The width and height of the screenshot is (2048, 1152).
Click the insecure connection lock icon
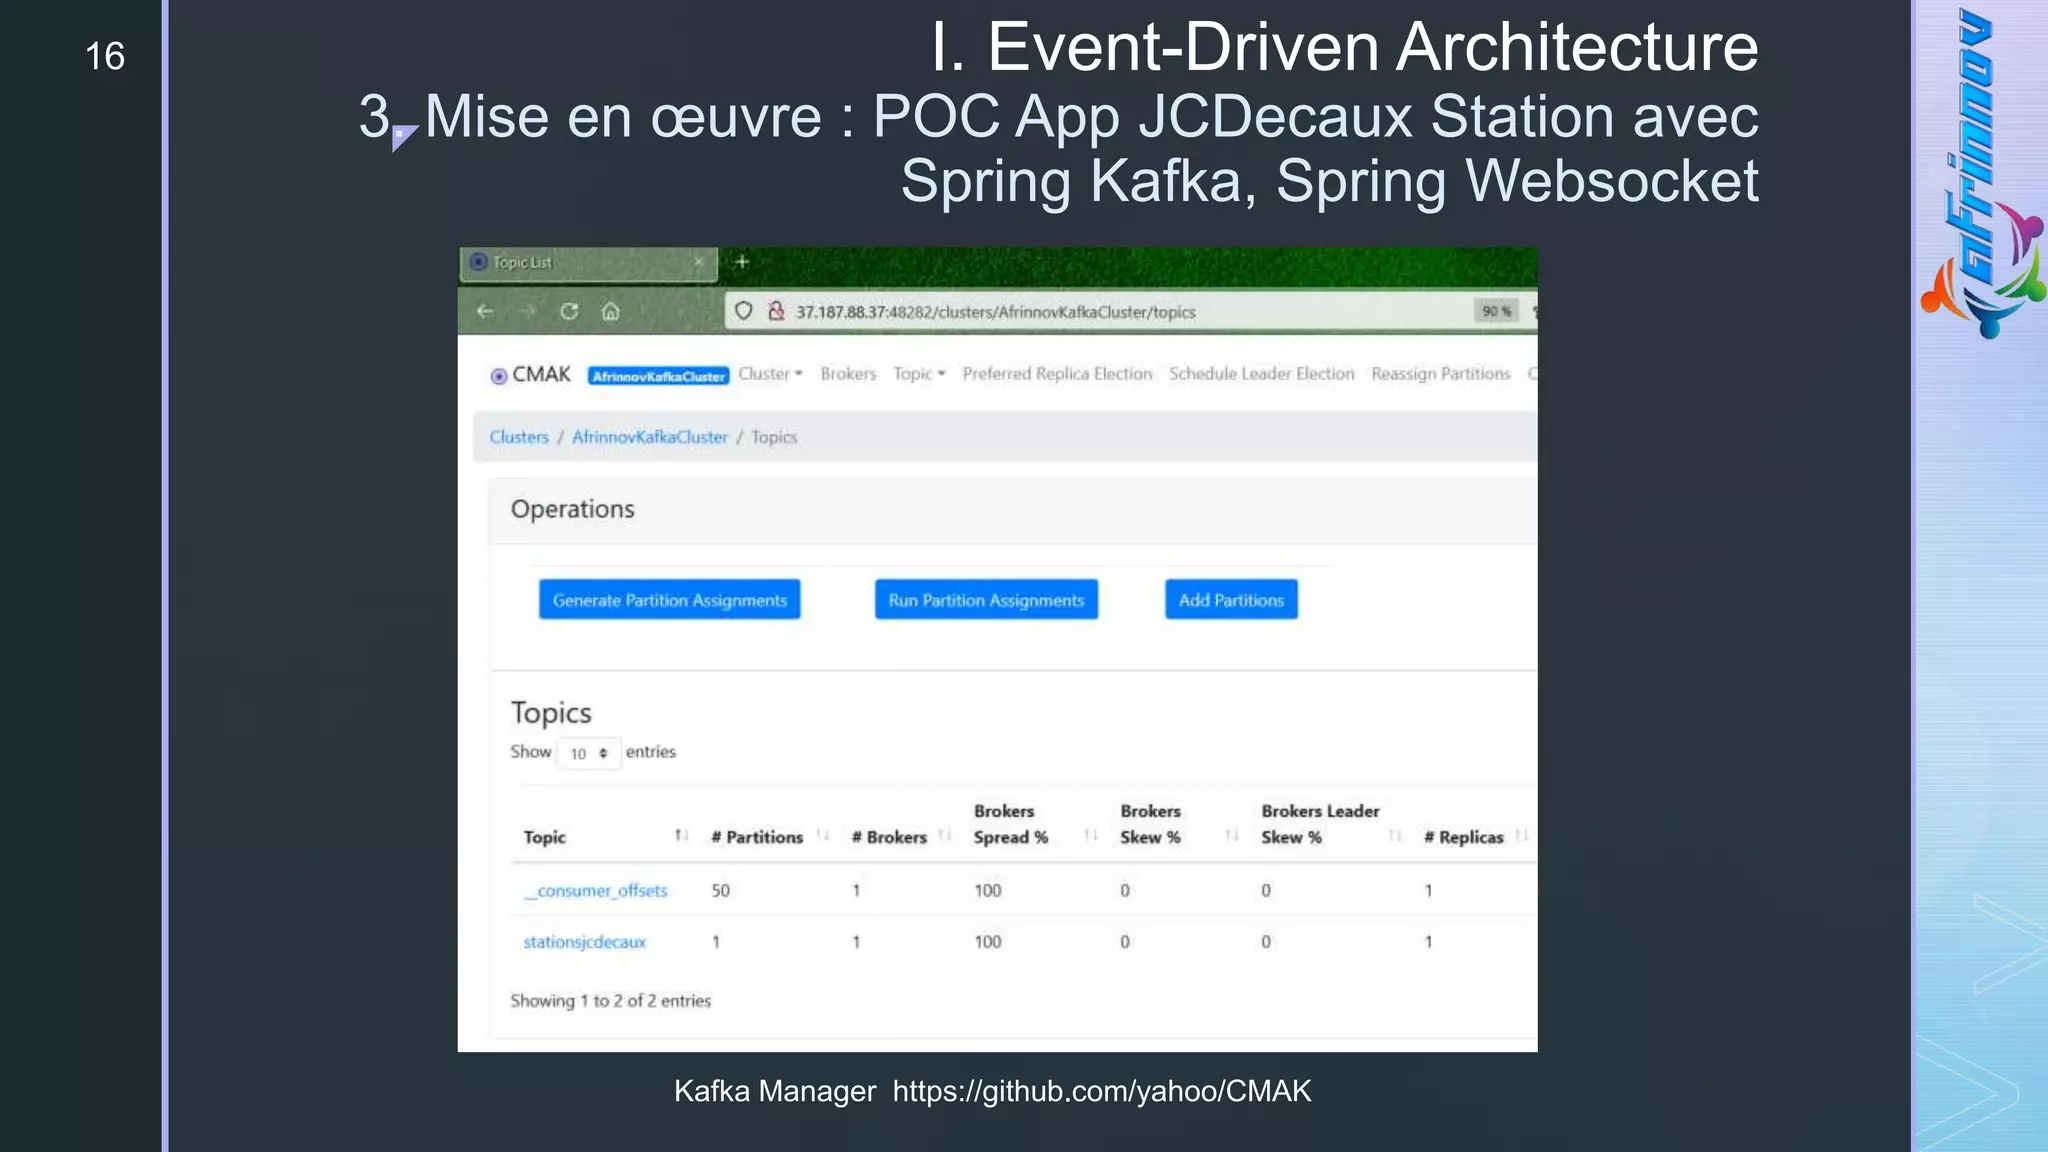click(x=776, y=311)
